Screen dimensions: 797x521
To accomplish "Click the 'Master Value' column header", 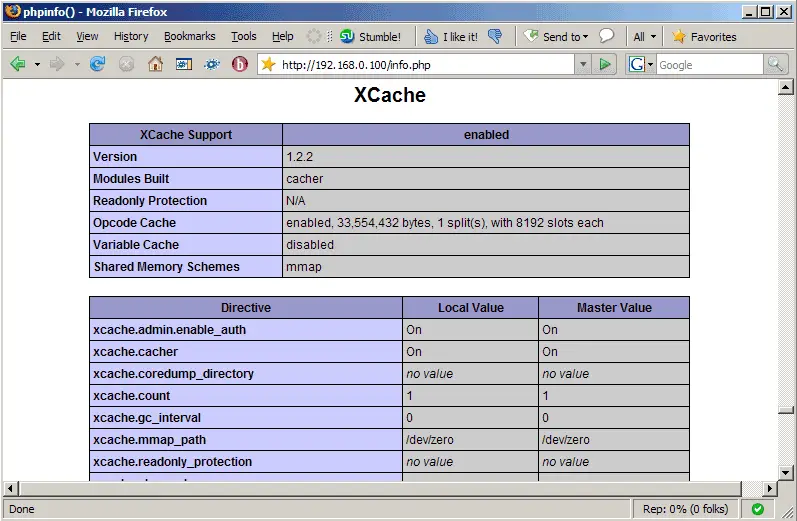I will coord(614,308).
